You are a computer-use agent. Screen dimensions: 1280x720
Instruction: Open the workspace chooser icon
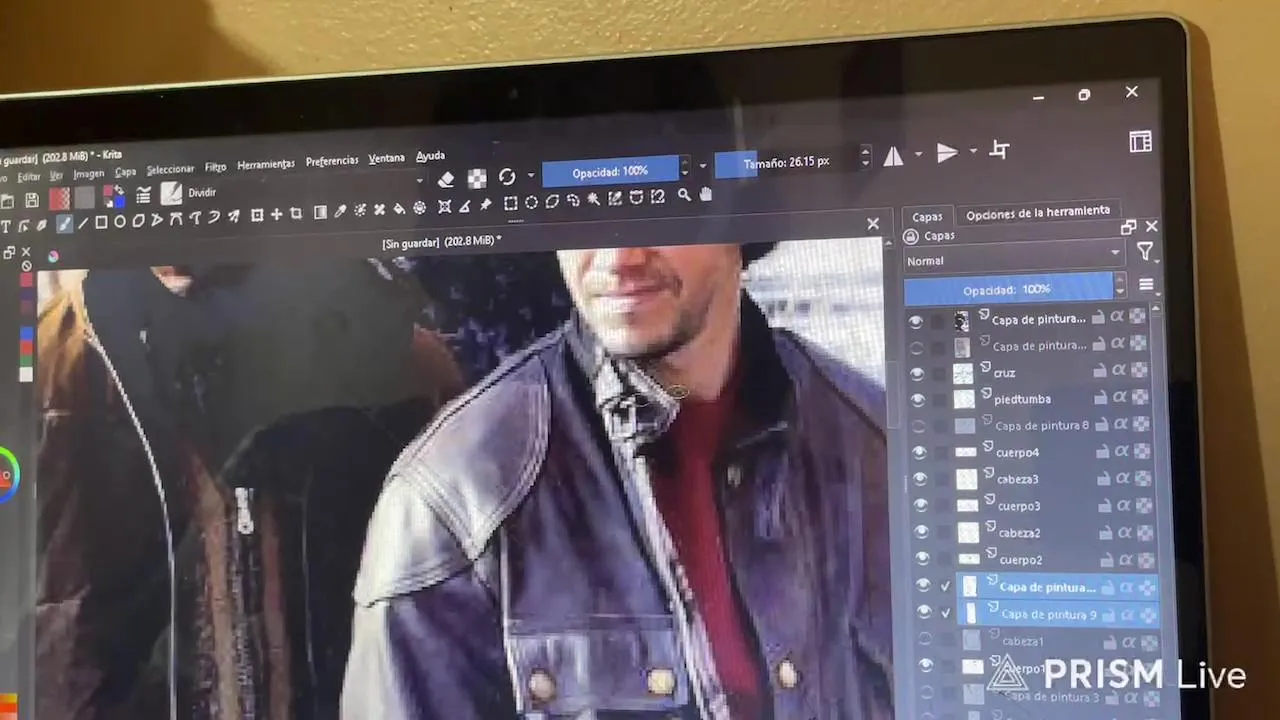(x=1140, y=142)
